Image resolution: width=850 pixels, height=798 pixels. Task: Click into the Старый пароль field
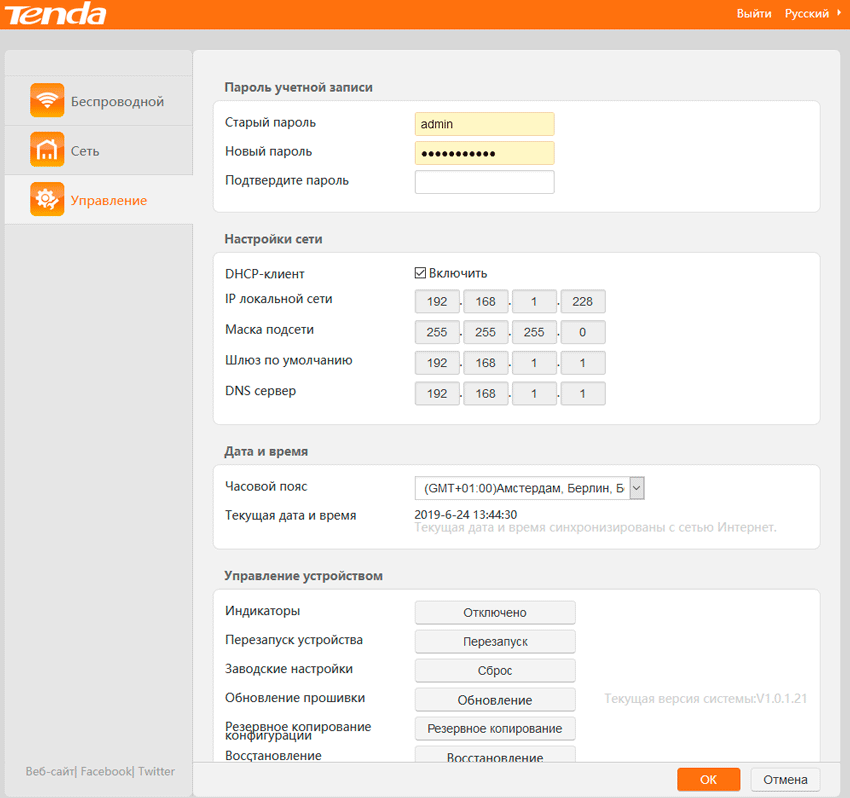coord(484,124)
